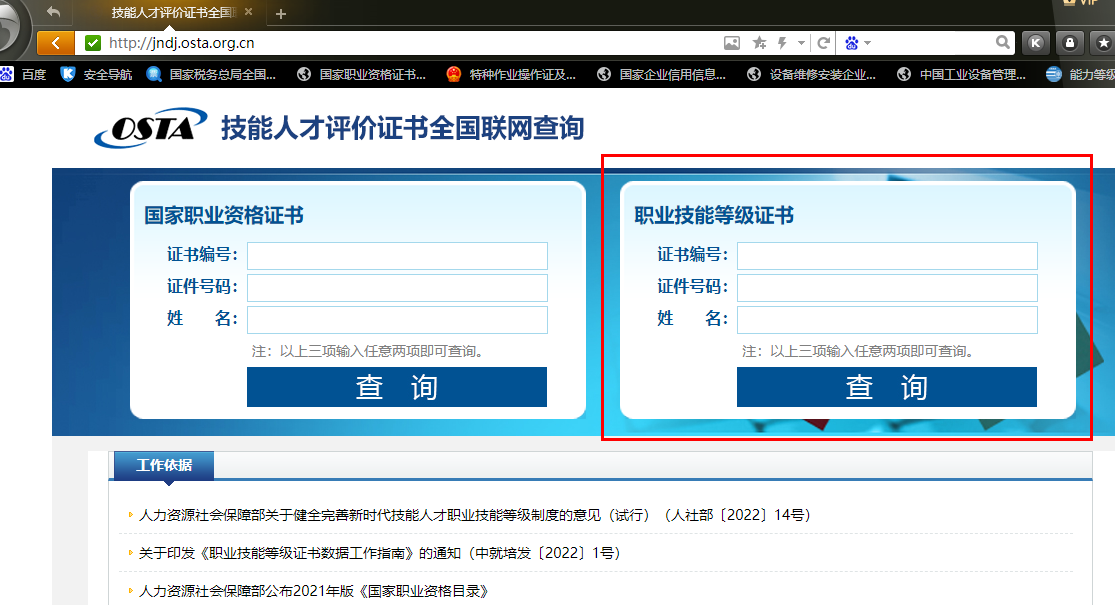Screen dimensions: 1115x605
Task: Click the magnifier search icon in search box
Action: coord(1003,43)
